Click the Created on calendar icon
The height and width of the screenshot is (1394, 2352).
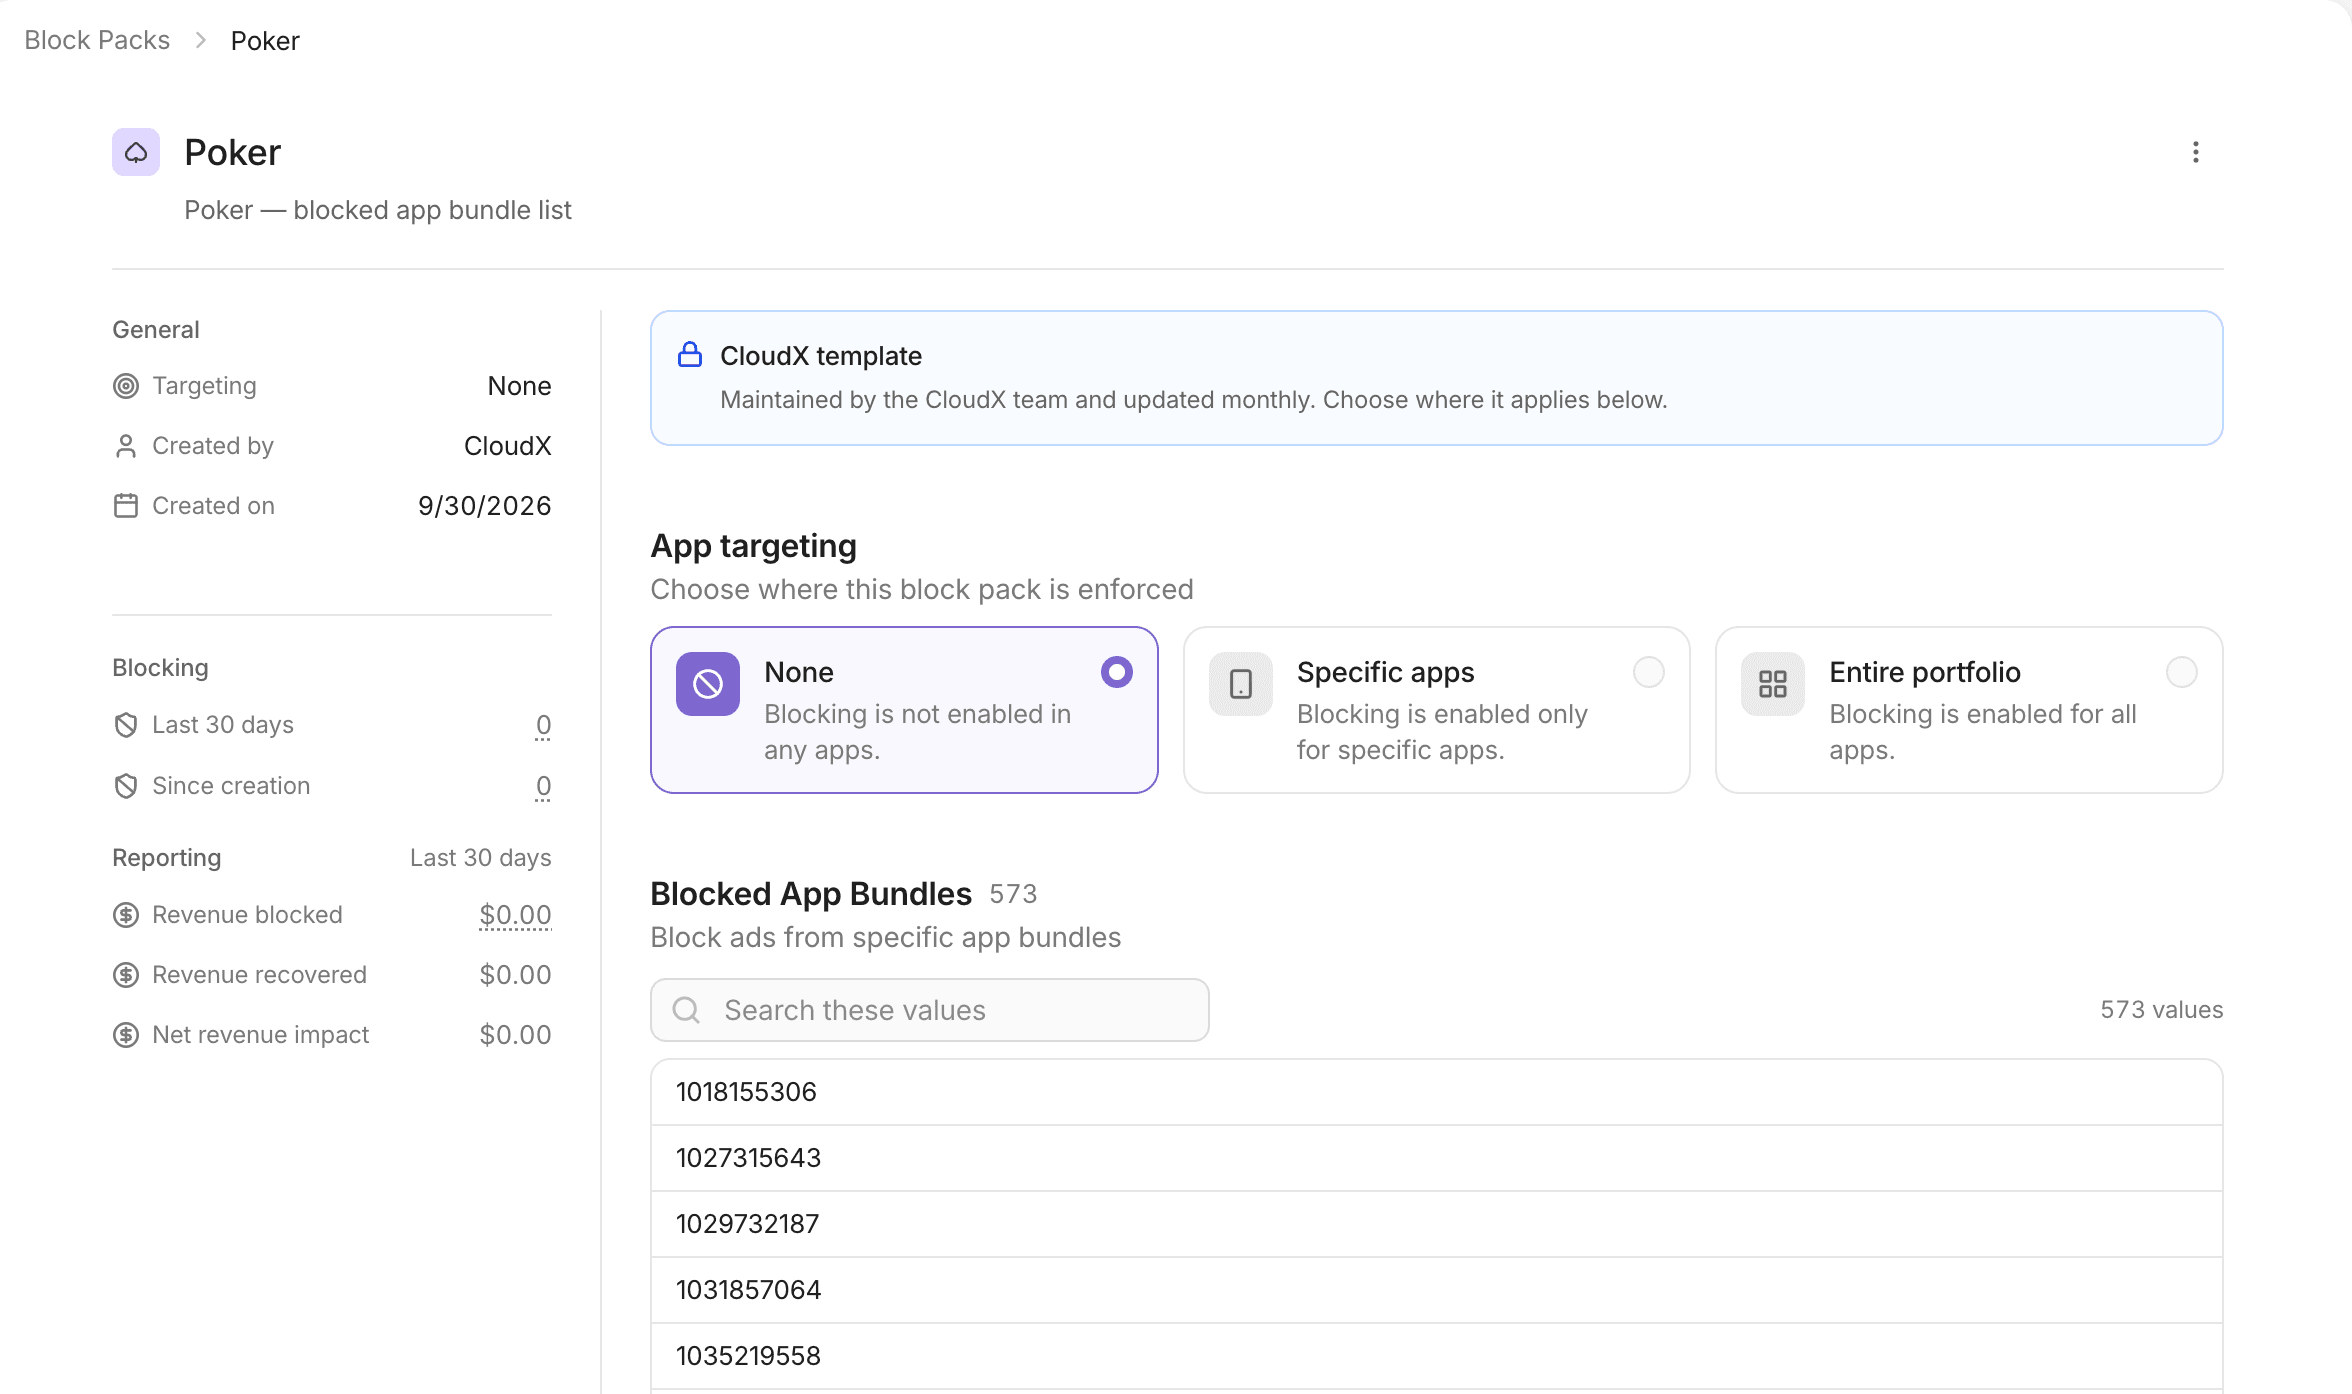click(x=126, y=506)
